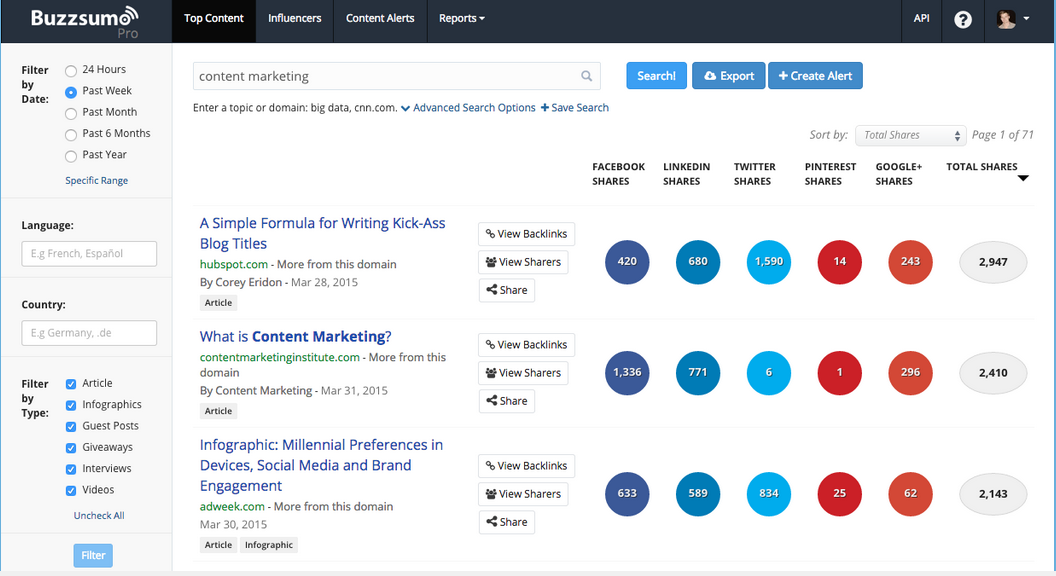
Task: Click Pinterest shares bubble showing 14
Action: (x=839, y=261)
